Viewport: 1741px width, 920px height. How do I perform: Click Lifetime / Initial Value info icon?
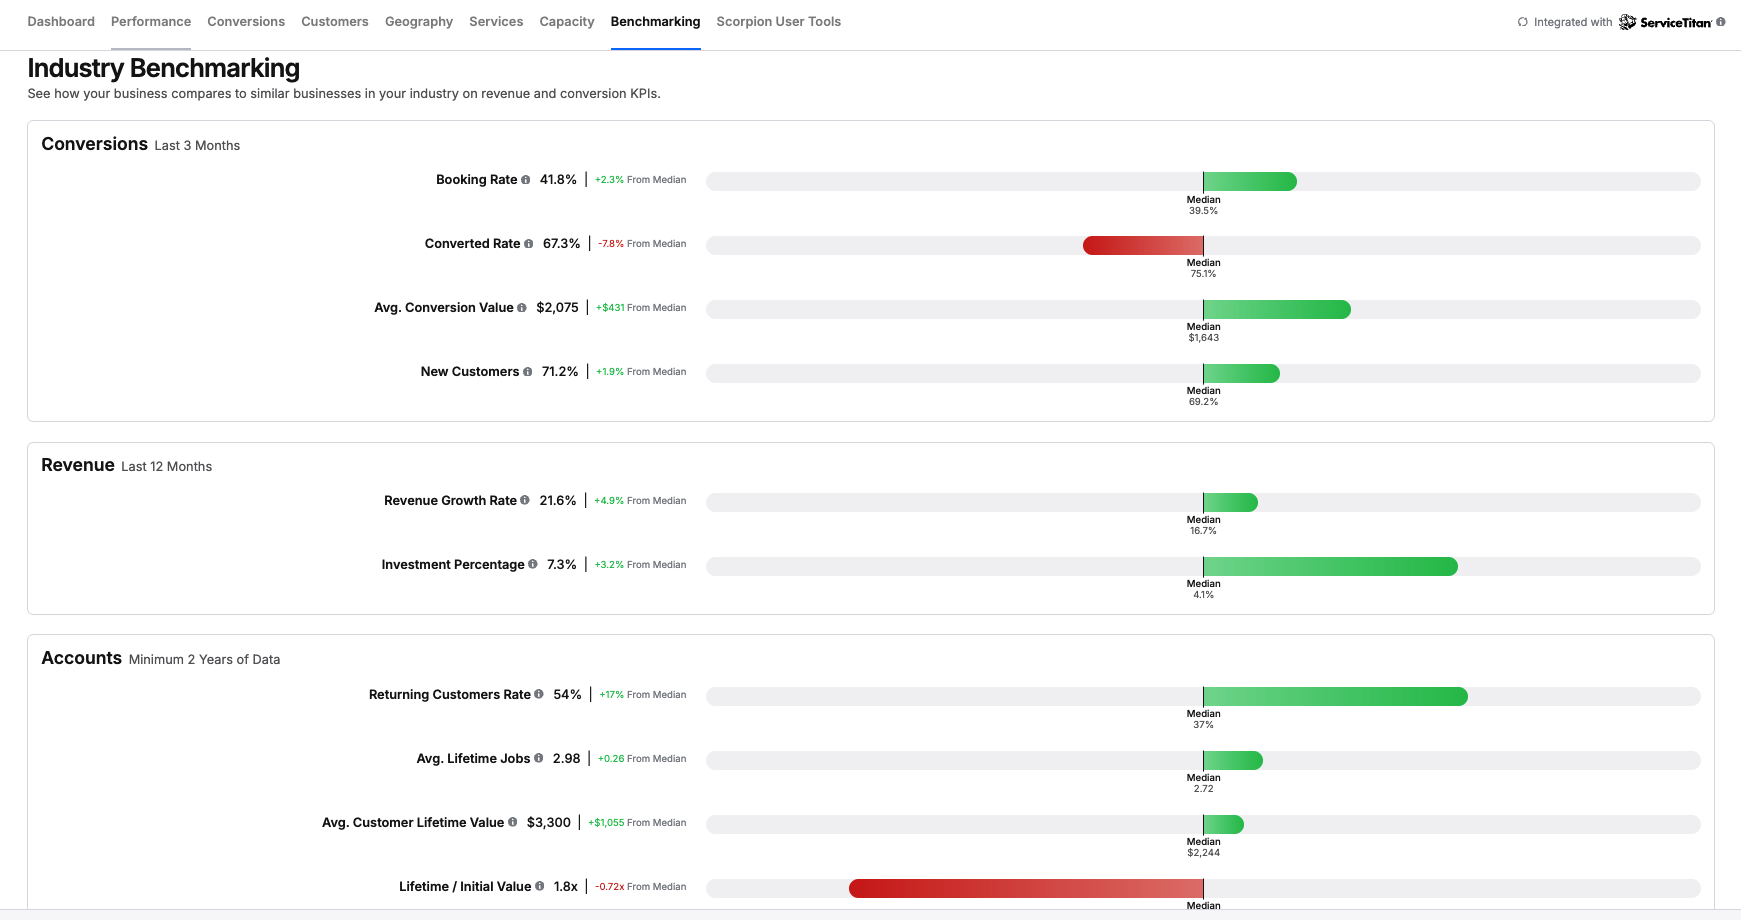tap(540, 887)
